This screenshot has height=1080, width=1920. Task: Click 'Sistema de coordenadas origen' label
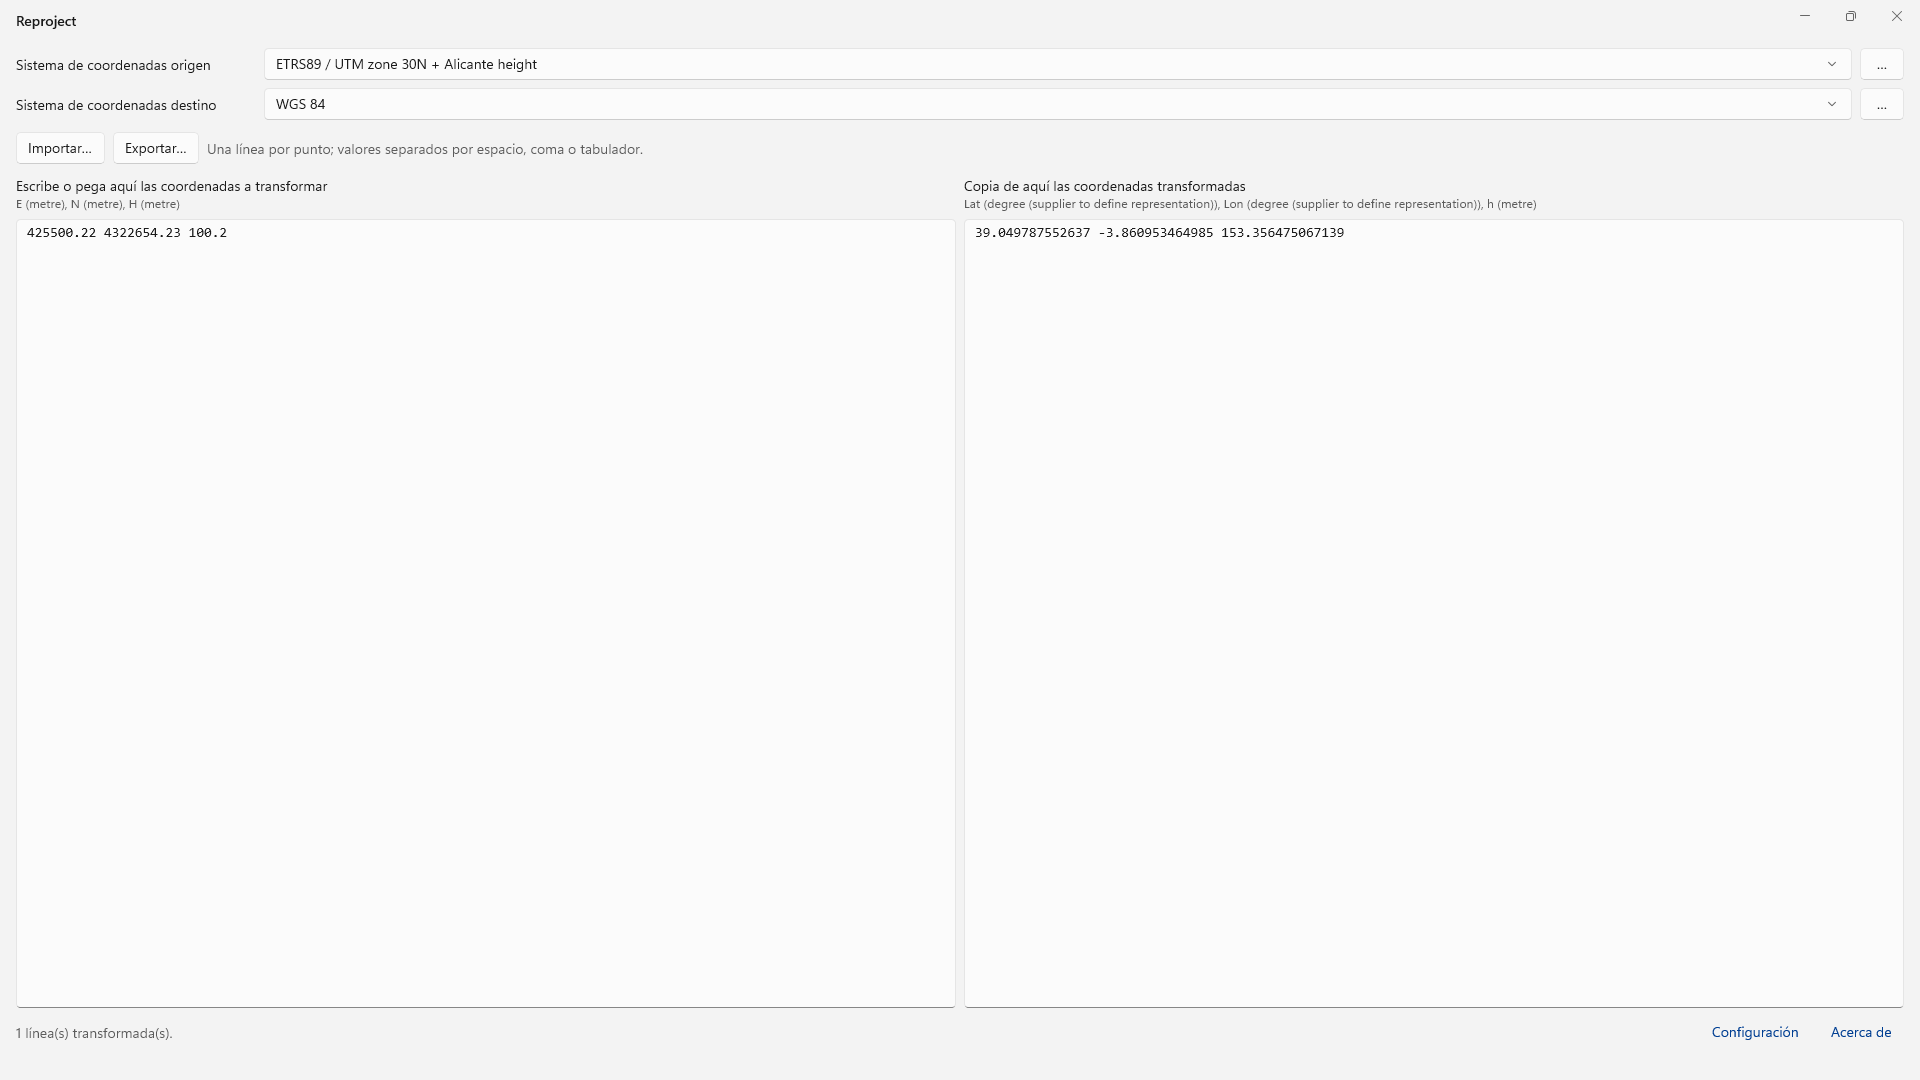[x=113, y=65]
